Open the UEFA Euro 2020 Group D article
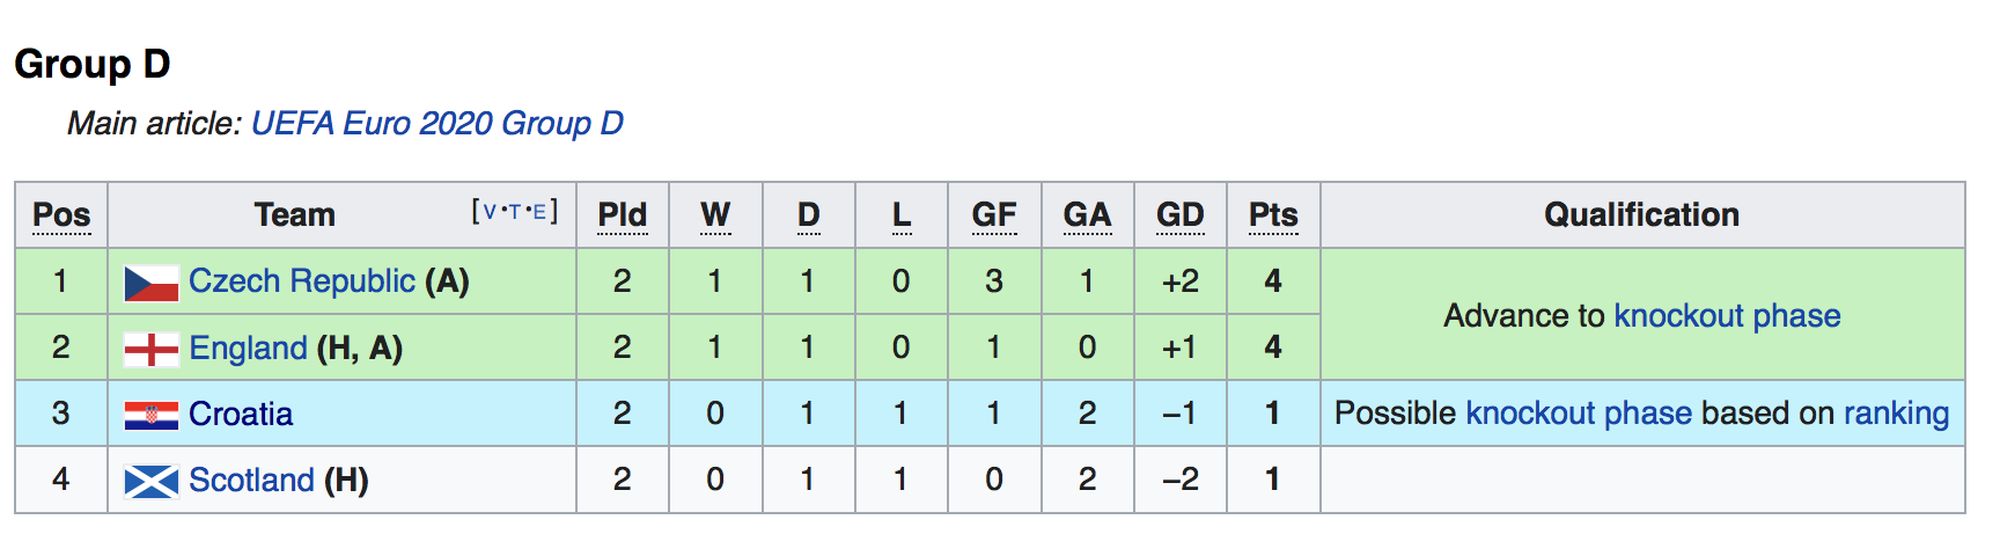 (437, 123)
